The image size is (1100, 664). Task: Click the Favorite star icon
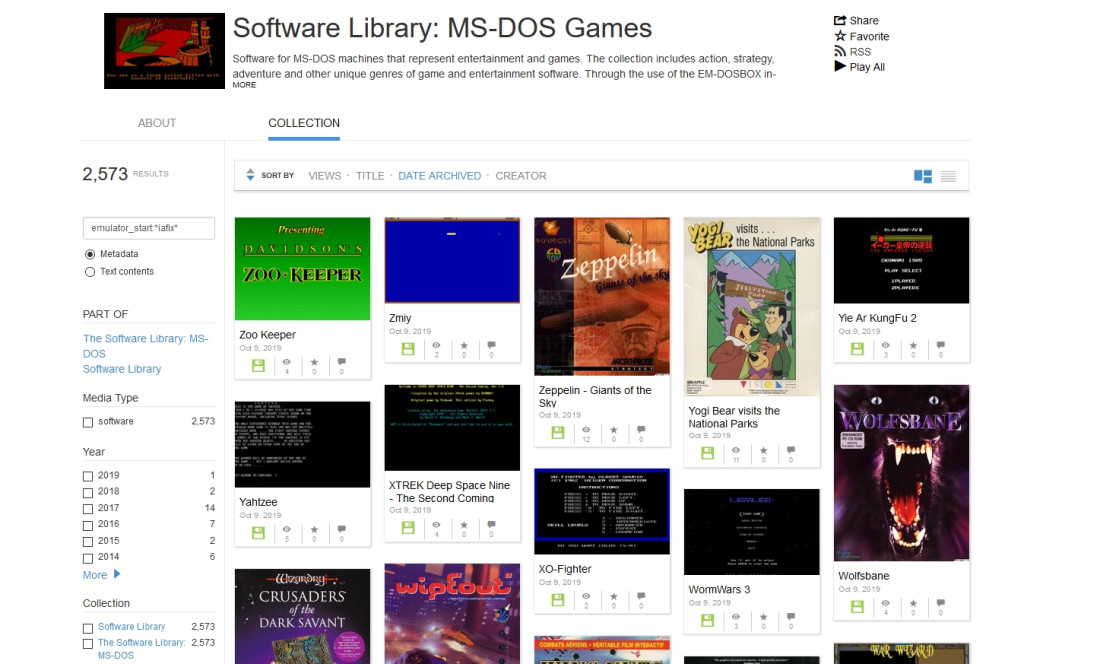pyautogui.click(x=840, y=36)
